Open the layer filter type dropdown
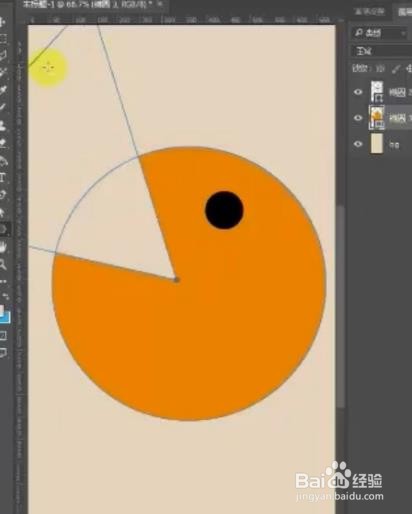The height and width of the screenshot is (514, 412). 380,33
